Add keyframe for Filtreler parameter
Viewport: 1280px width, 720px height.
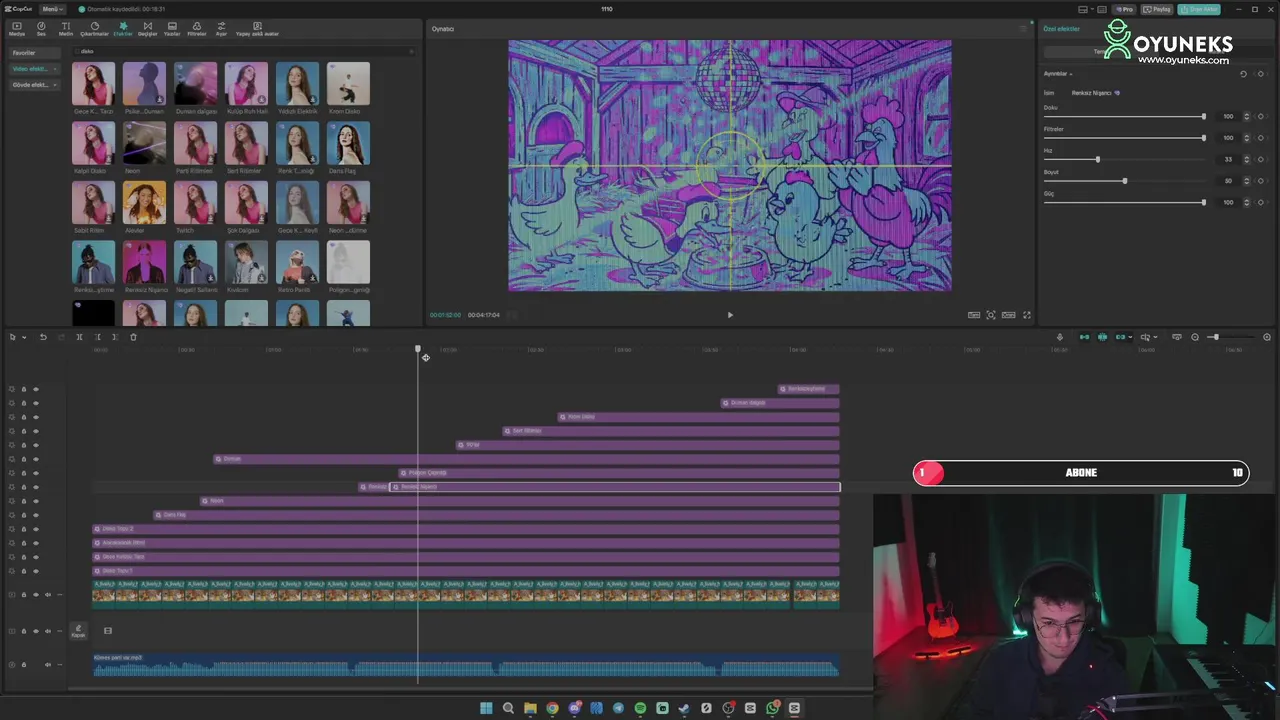[x=1260, y=138]
